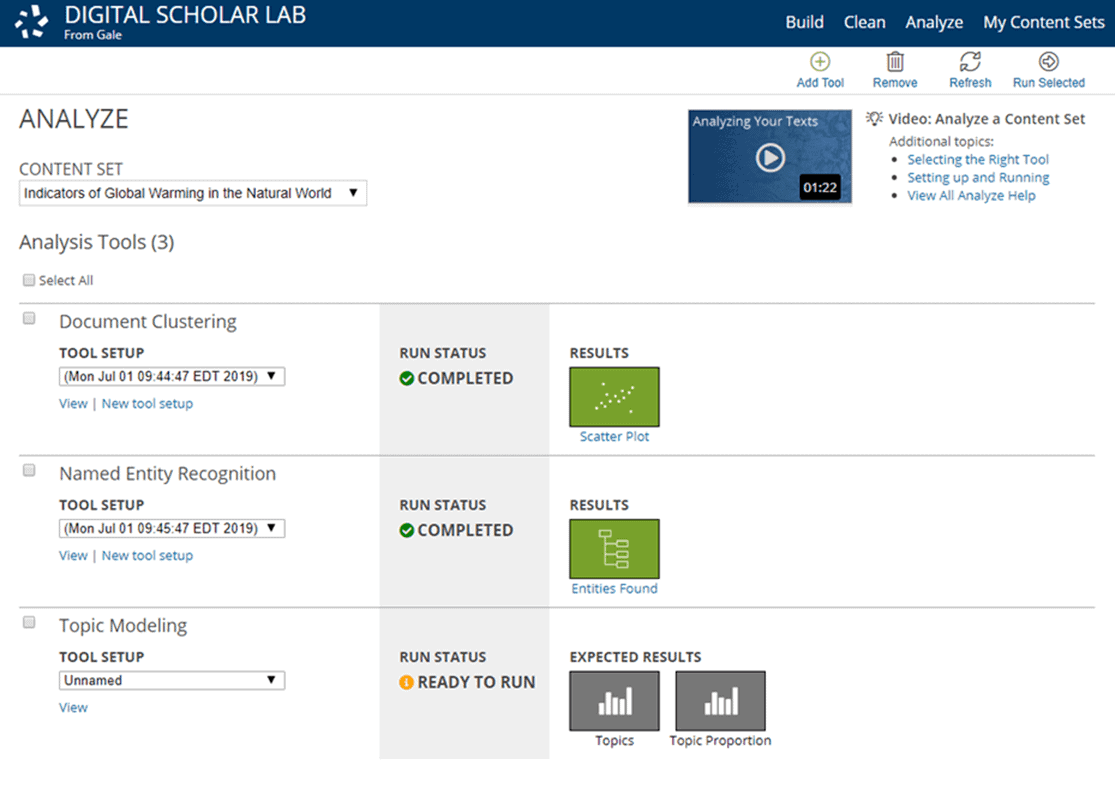View the Topic Proportion expected results icon
The width and height of the screenshot is (1115, 788).
point(720,700)
